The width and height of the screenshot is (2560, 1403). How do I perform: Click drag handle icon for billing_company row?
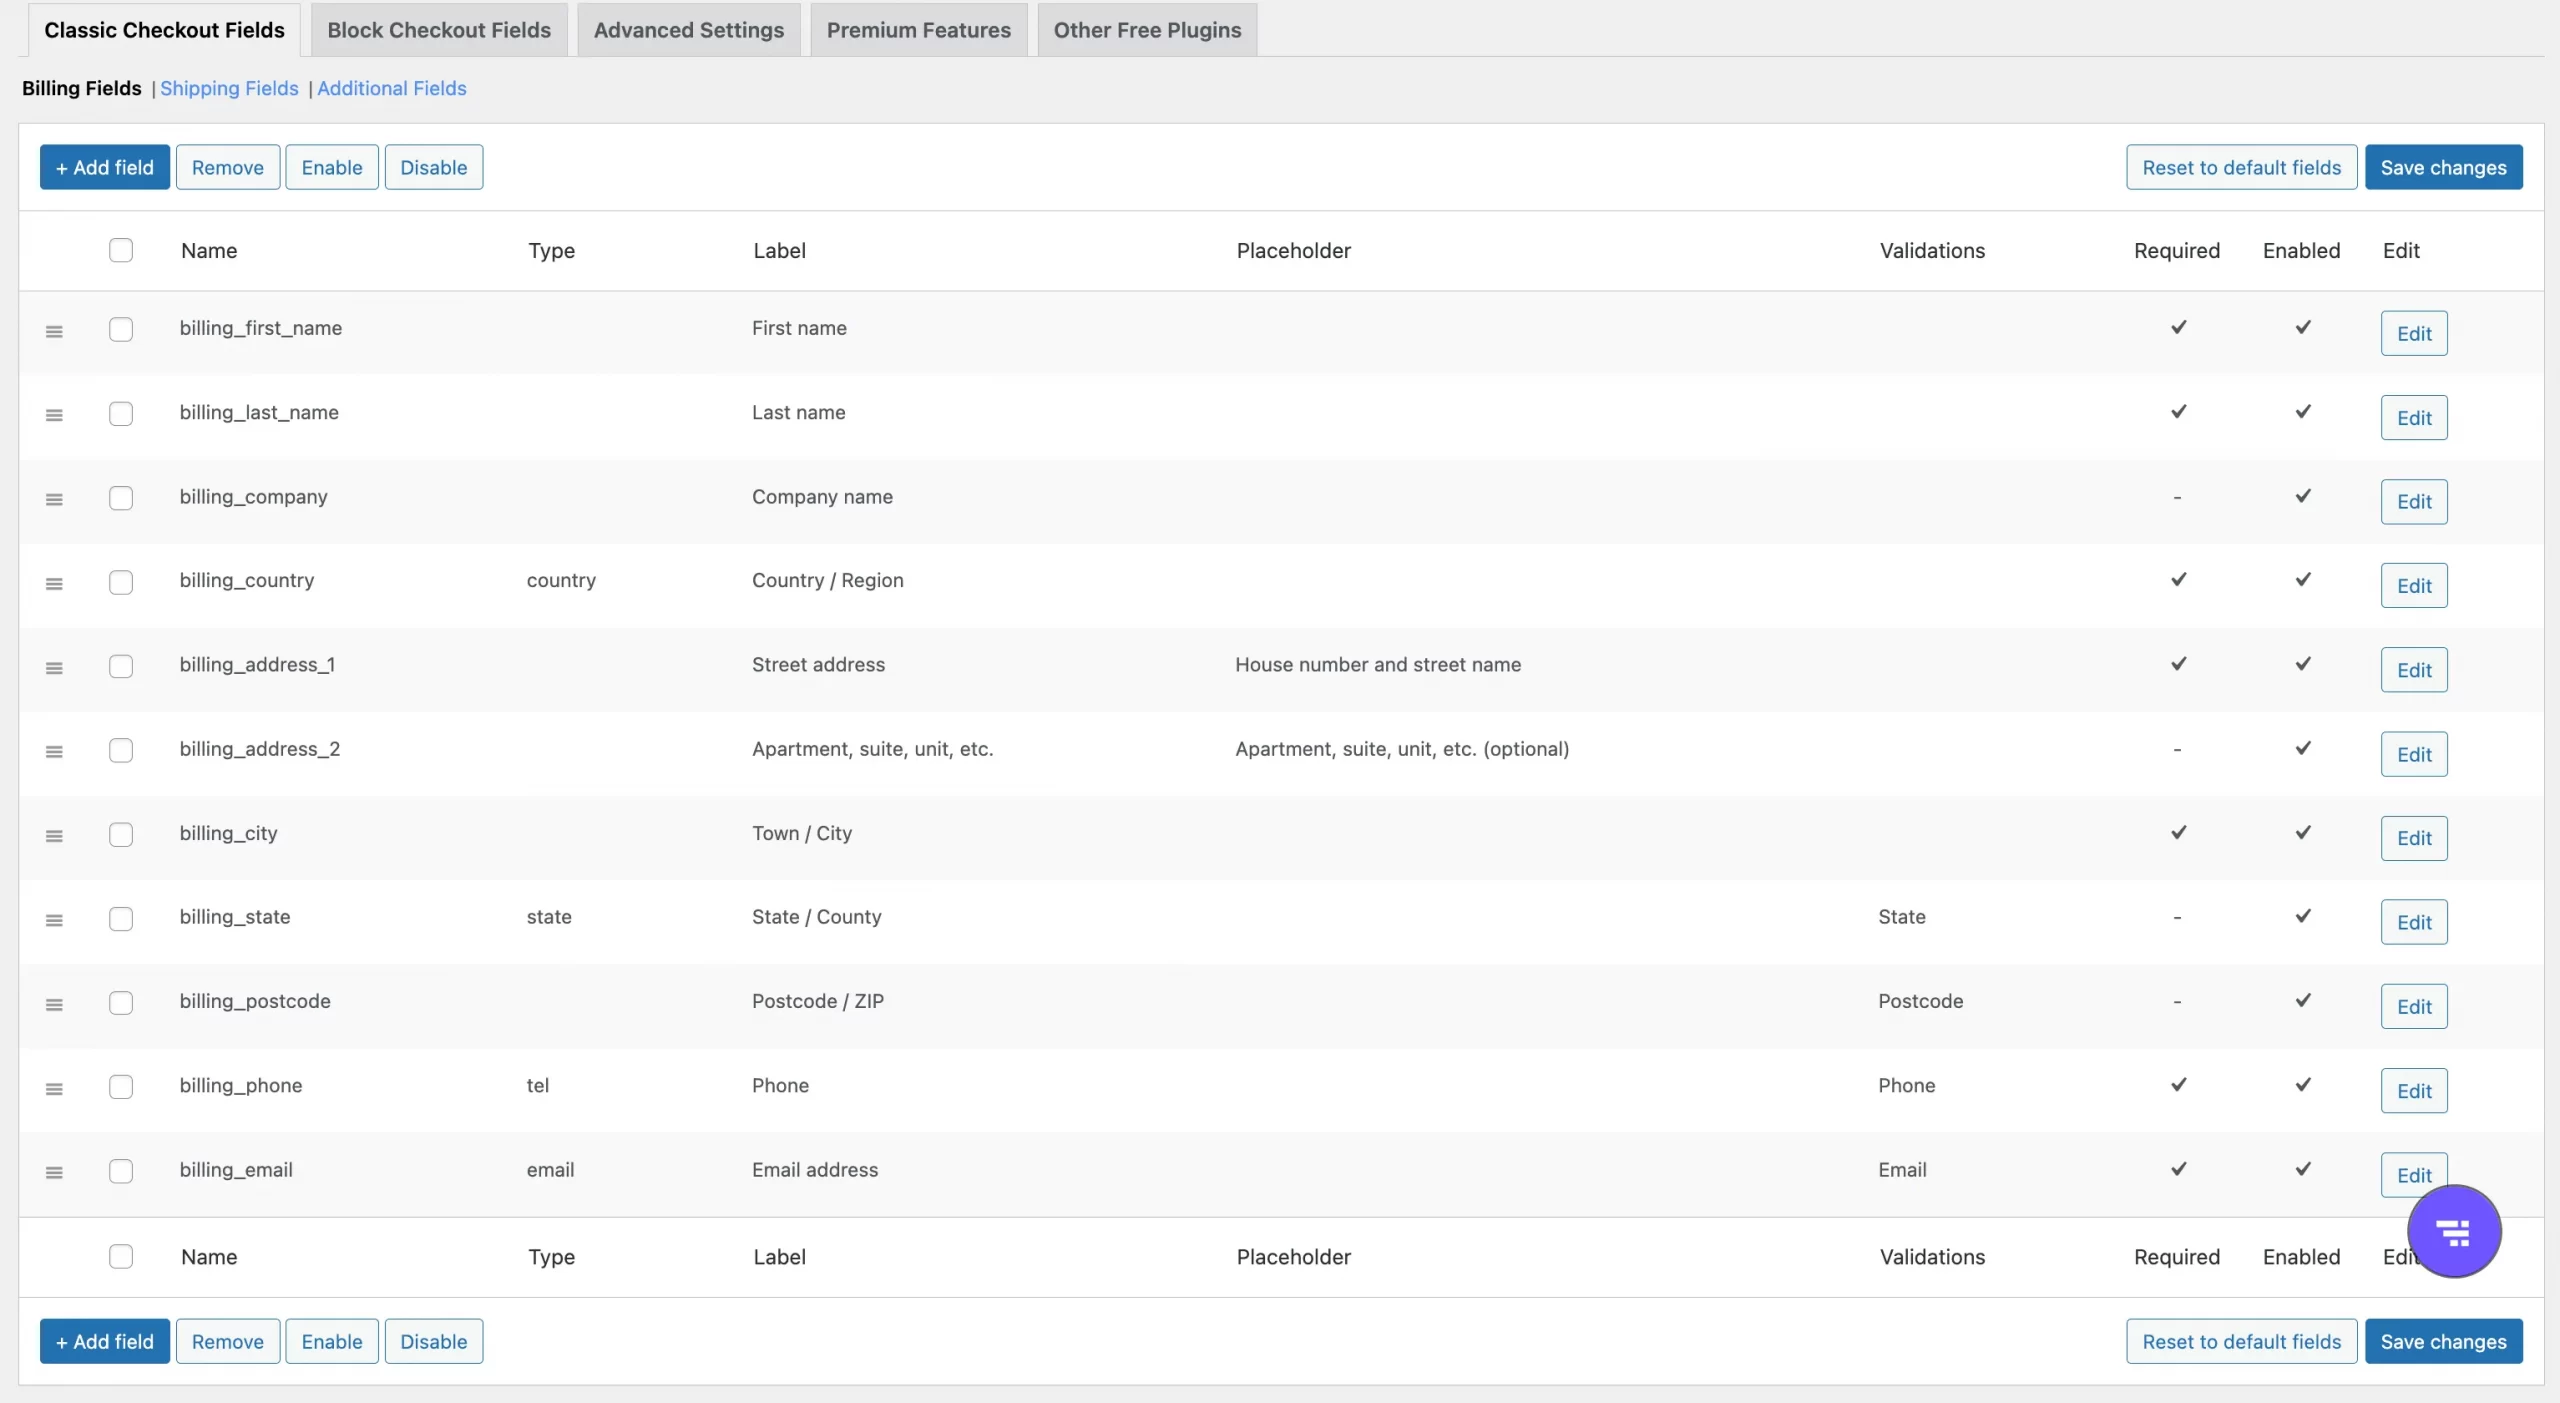pyautogui.click(x=54, y=499)
